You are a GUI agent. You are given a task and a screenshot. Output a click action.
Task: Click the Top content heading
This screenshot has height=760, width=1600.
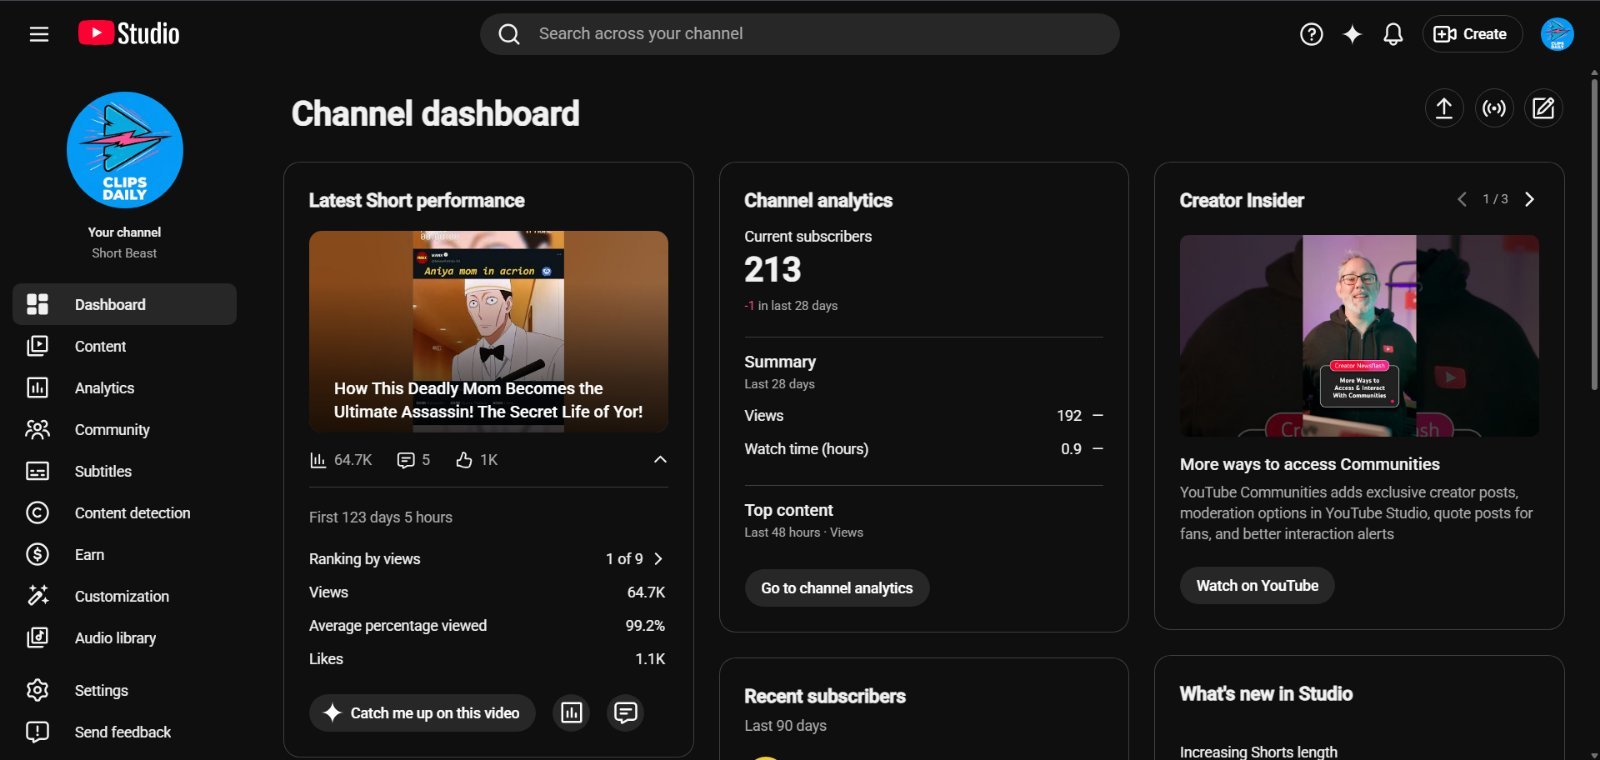tap(789, 510)
